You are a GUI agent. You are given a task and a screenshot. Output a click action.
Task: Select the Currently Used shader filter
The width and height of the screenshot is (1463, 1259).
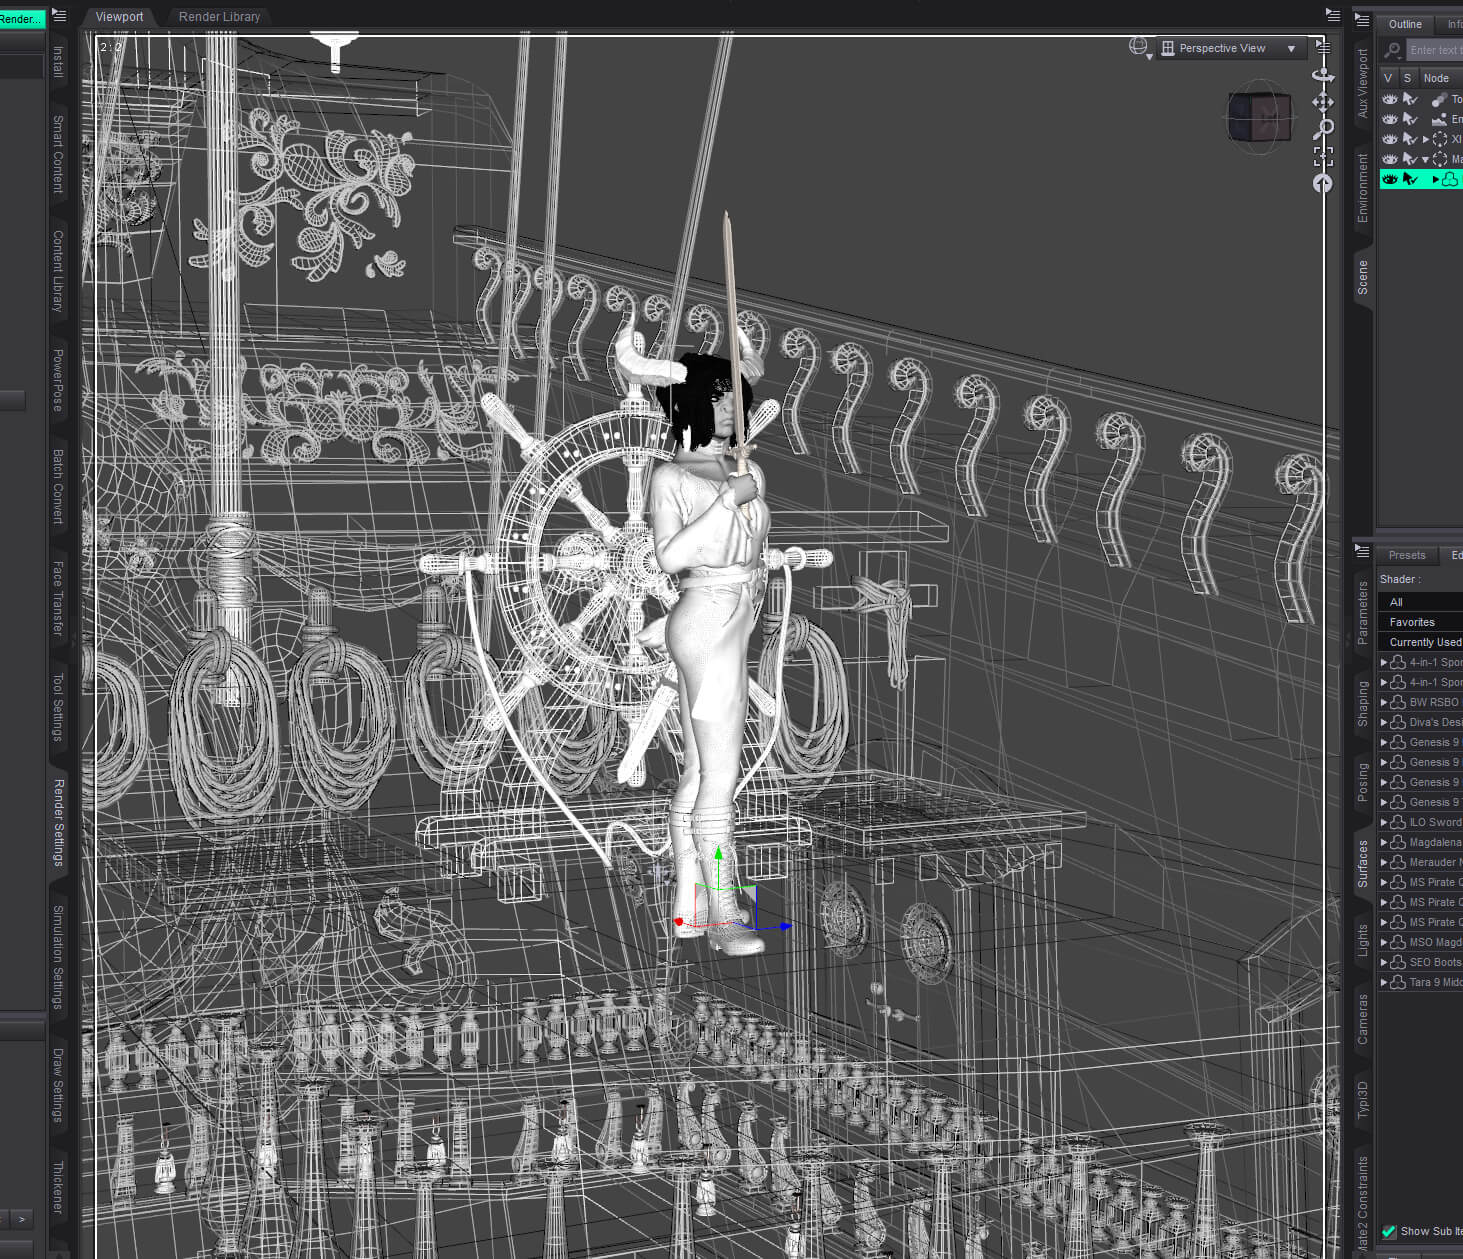click(x=1420, y=642)
